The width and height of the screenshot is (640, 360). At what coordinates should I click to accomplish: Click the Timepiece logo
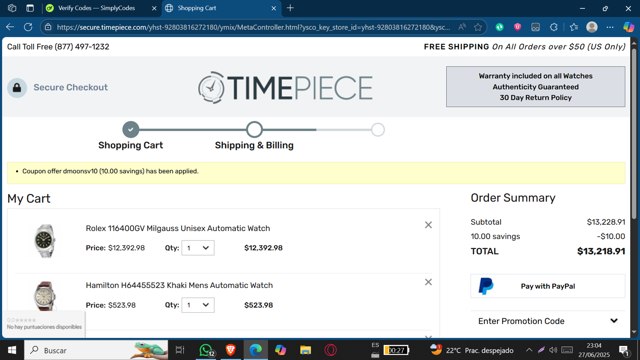coord(285,87)
